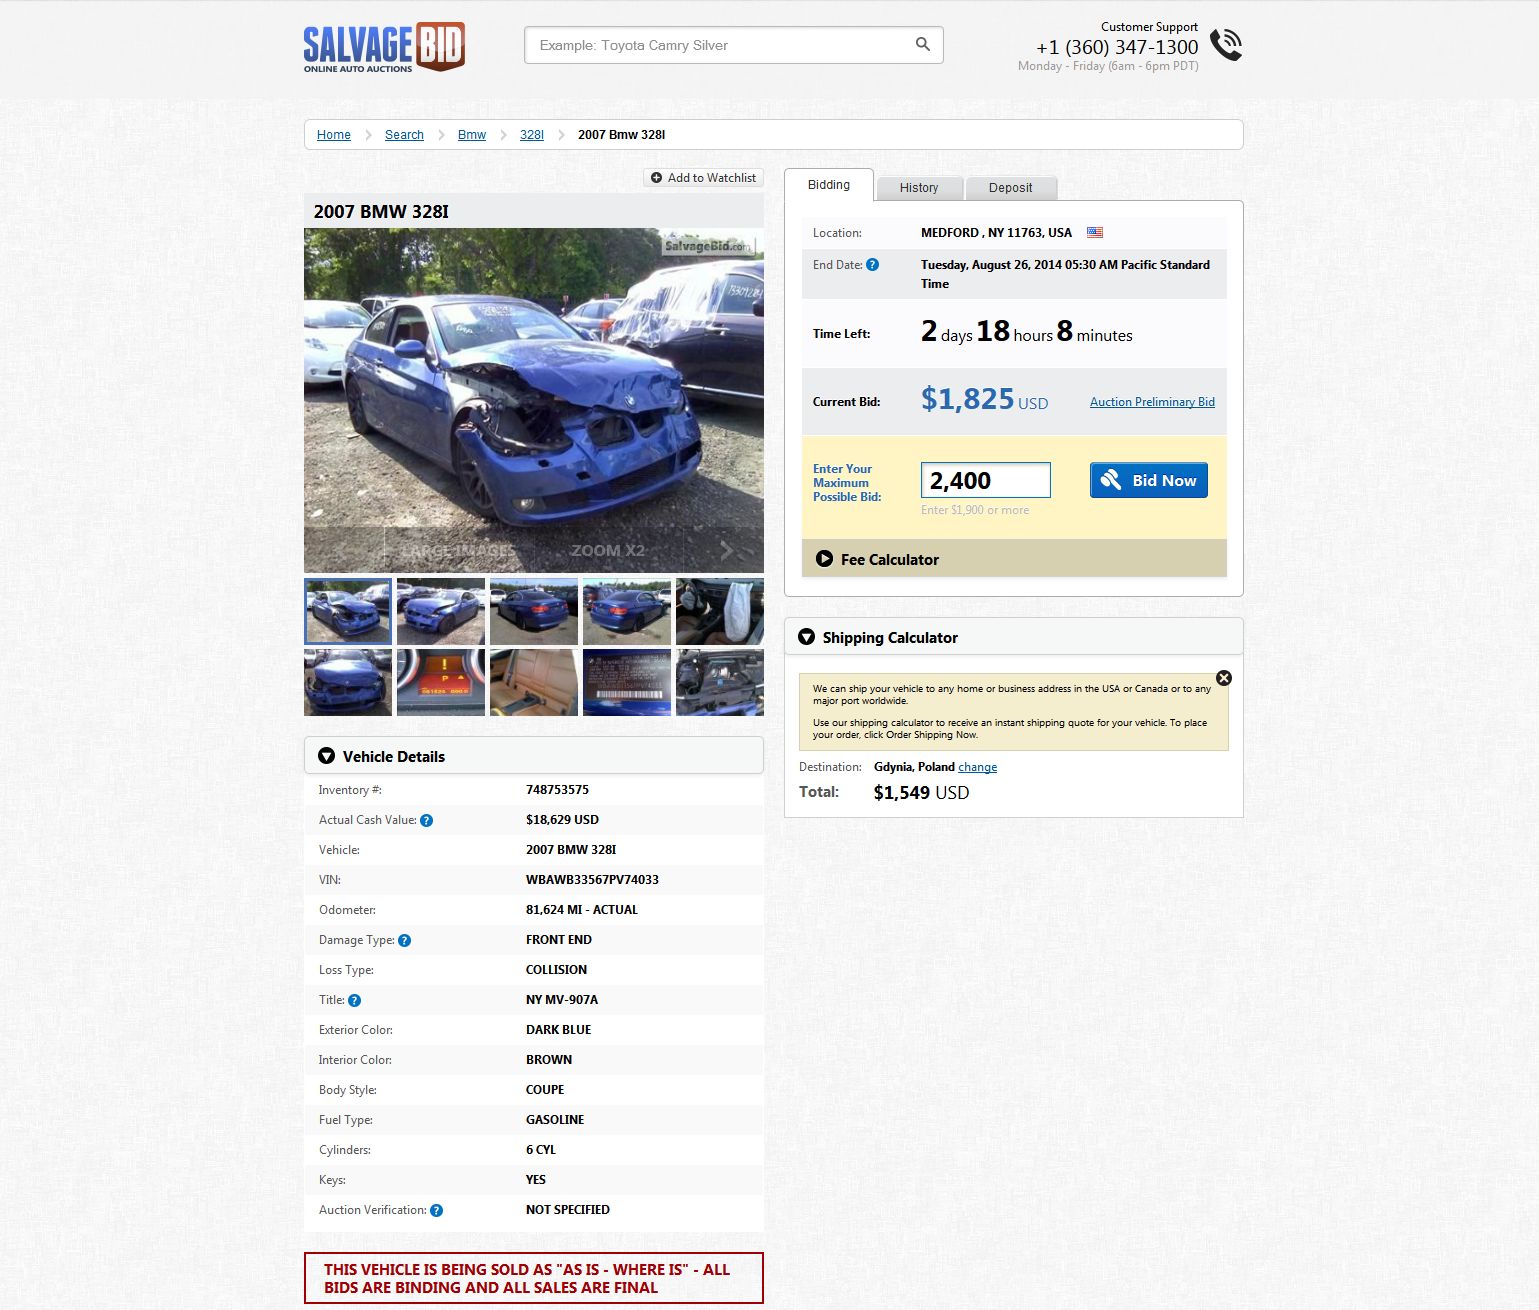Click the inventory number 748753575
1539x1310 pixels.
557,790
